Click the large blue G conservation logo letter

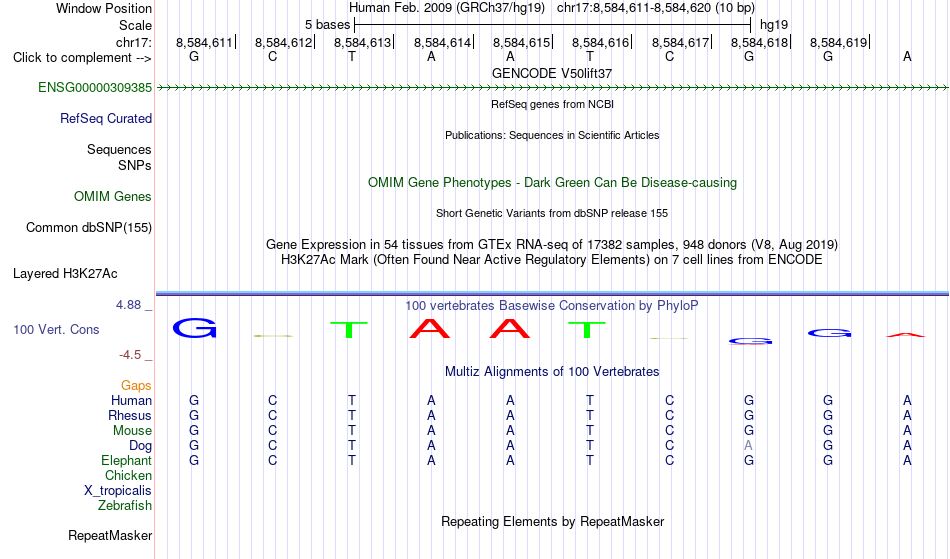[x=194, y=328]
